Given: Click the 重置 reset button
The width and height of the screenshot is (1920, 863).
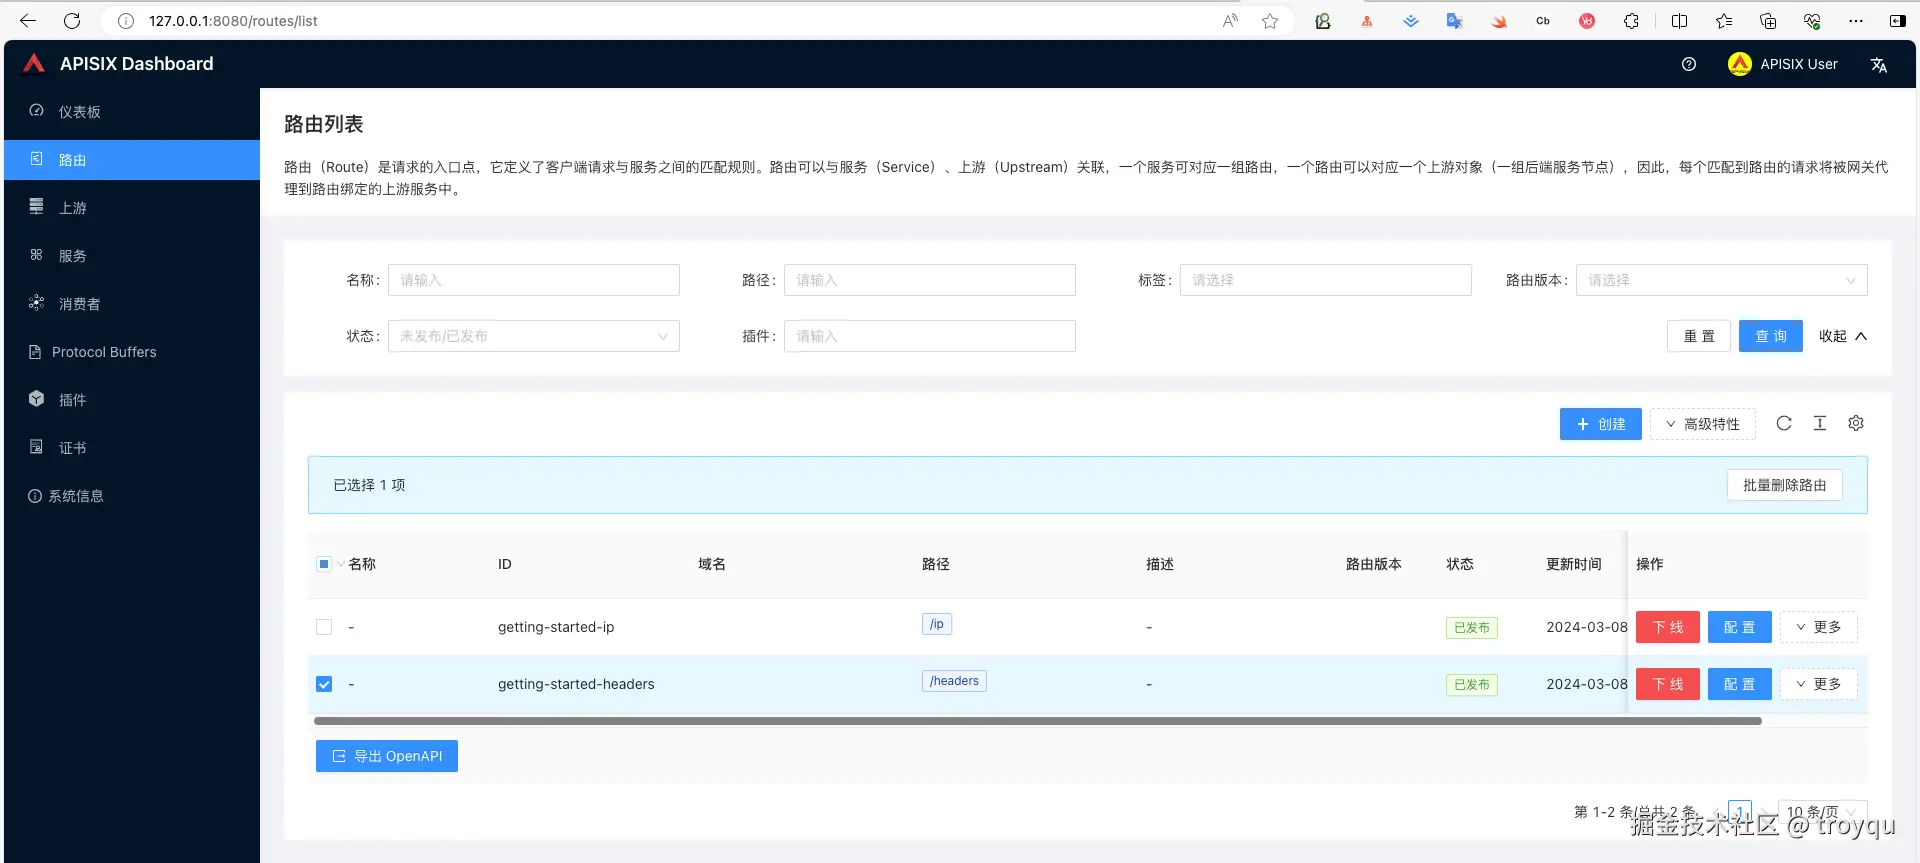Looking at the screenshot, I should coord(1699,336).
